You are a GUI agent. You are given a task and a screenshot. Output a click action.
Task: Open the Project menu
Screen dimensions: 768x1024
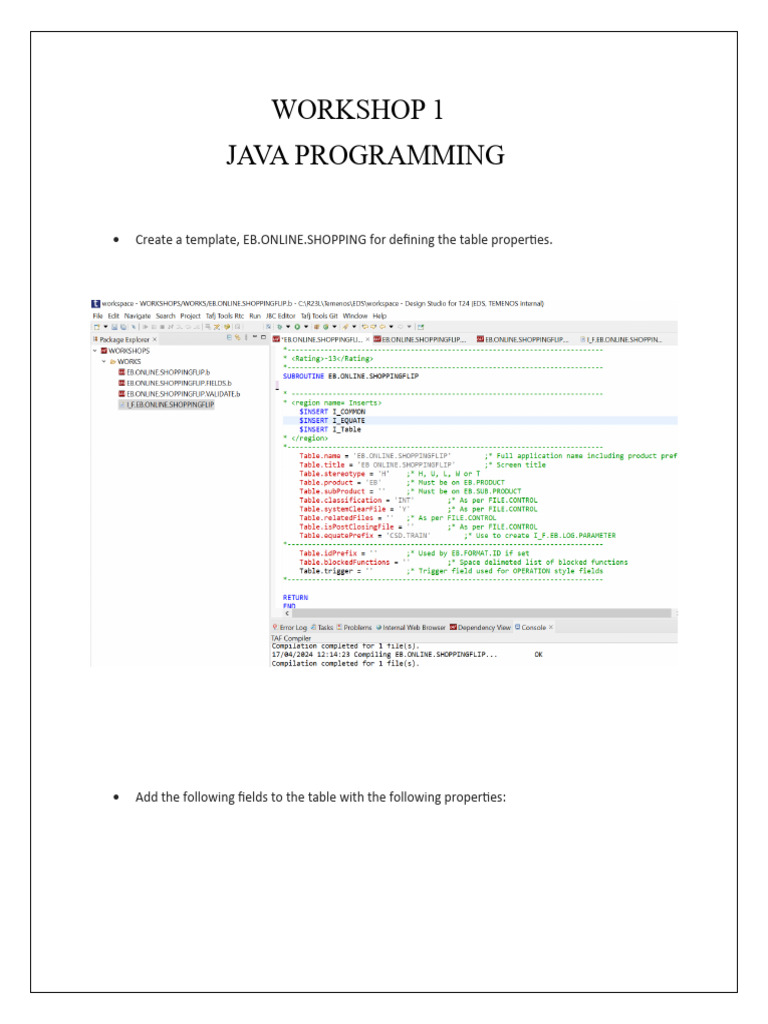pyautogui.click(x=190, y=316)
